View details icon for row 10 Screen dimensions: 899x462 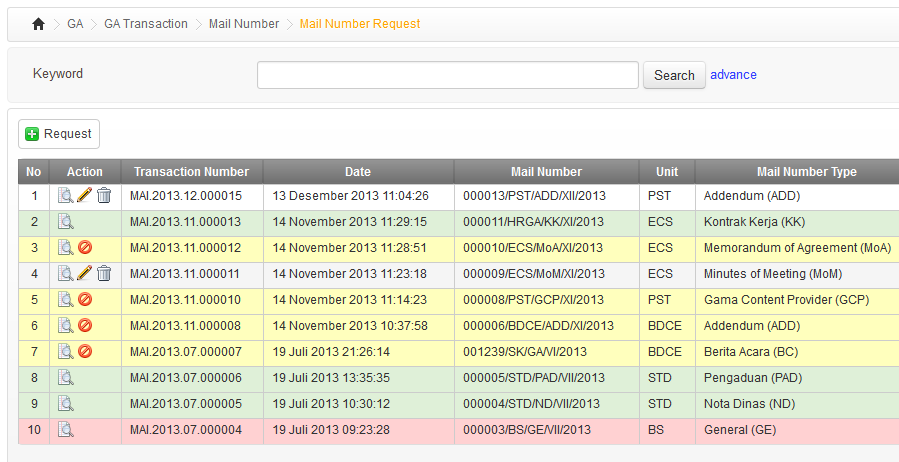66,430
